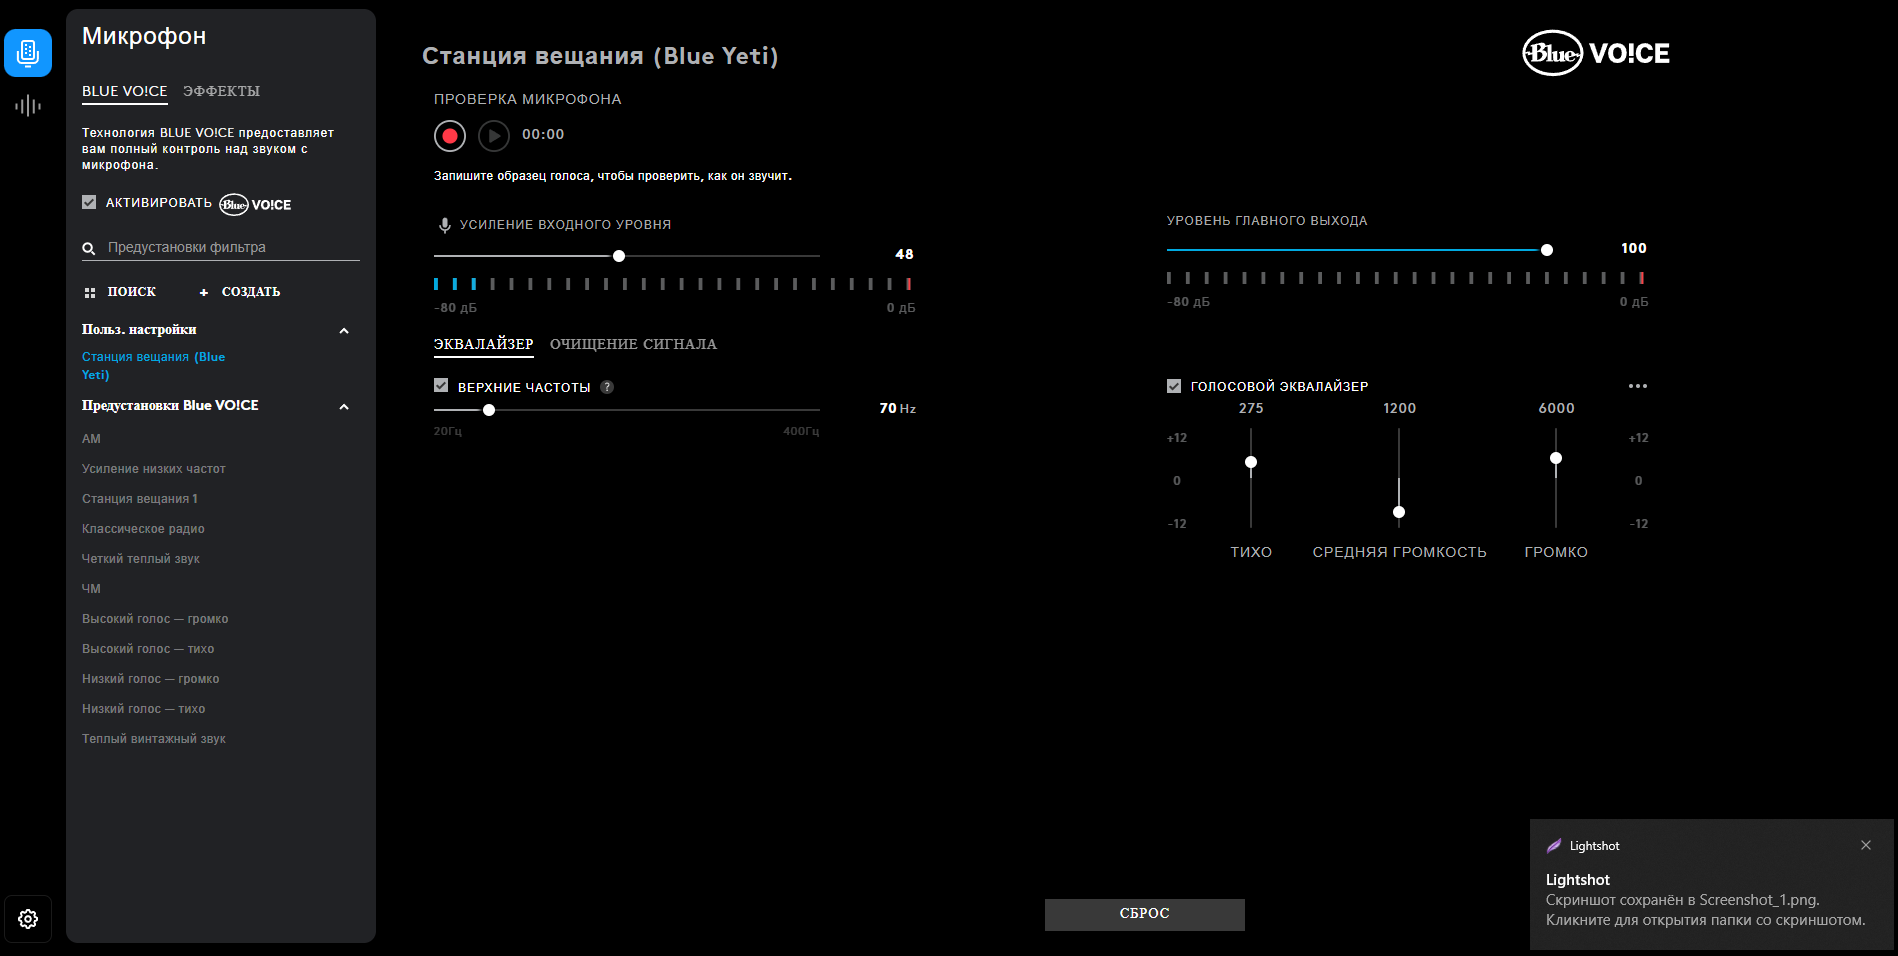Select the Высокий голос — тихо preset
1898x956 pixels.
148,649
